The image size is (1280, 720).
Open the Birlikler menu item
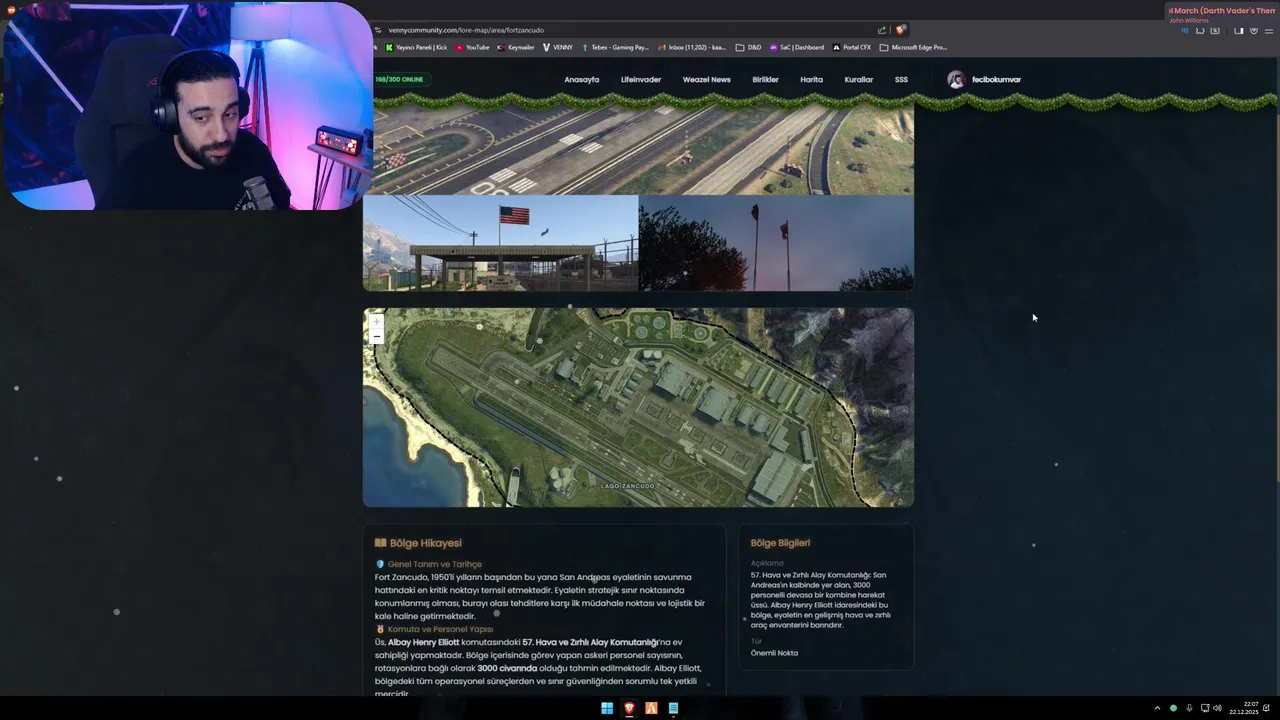click(x=765, y=80)
